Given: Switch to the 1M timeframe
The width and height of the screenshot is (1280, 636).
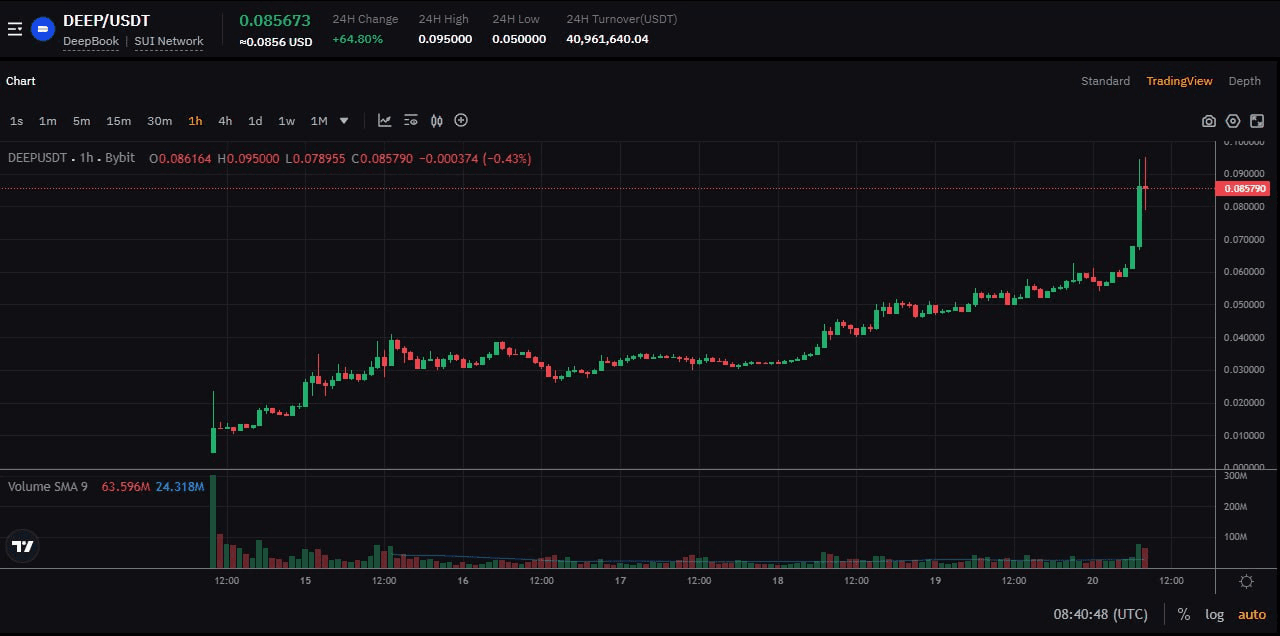Looking at the screenshot, I should pyautogui.click(x=319, y=121).
